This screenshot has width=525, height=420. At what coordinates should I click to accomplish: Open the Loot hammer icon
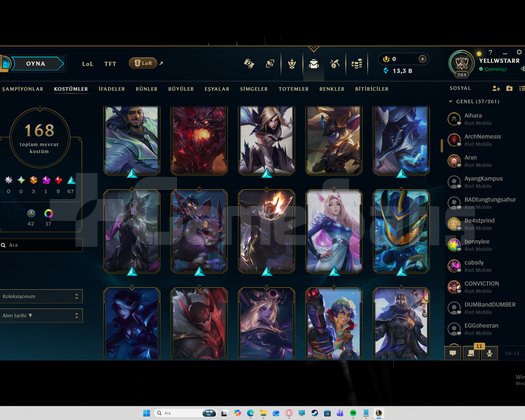(334, 64)
